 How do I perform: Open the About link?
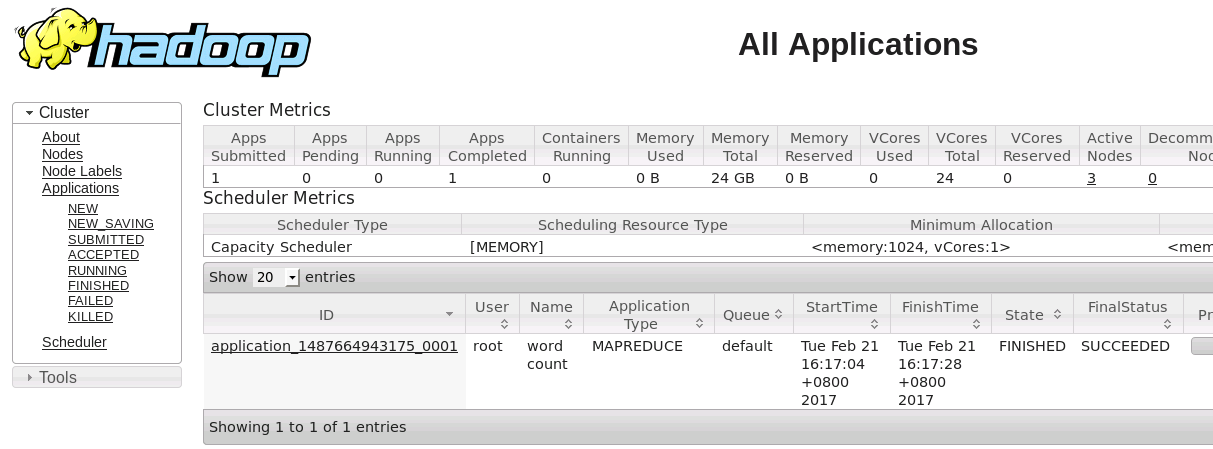(61, 137)
